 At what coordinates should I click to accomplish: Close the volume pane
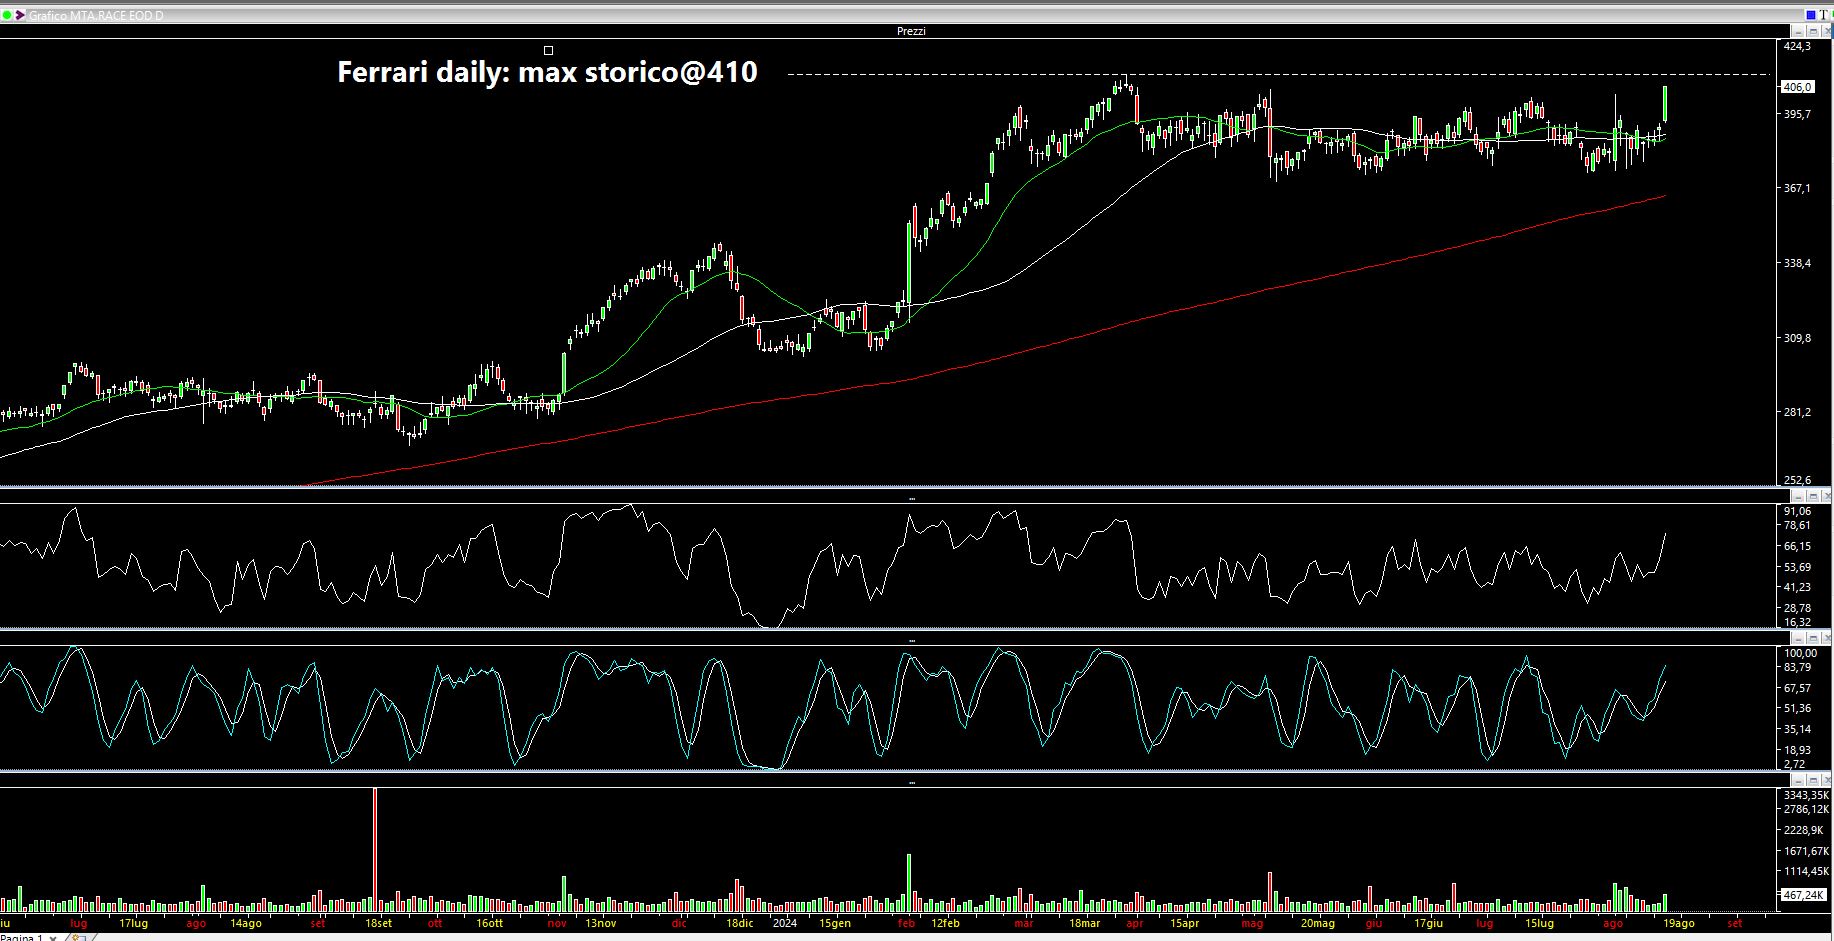1826,780
